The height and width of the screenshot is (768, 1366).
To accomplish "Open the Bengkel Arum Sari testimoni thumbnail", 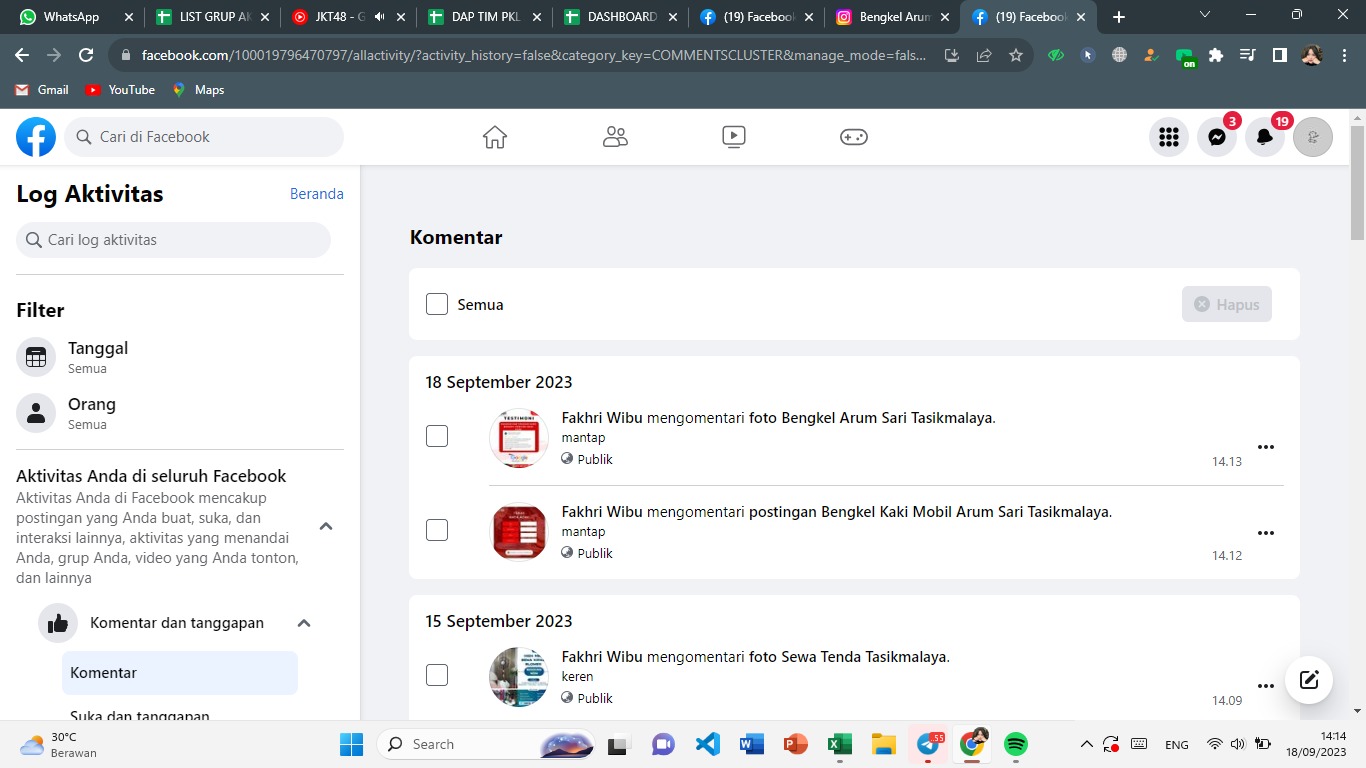I will [519, 438].
